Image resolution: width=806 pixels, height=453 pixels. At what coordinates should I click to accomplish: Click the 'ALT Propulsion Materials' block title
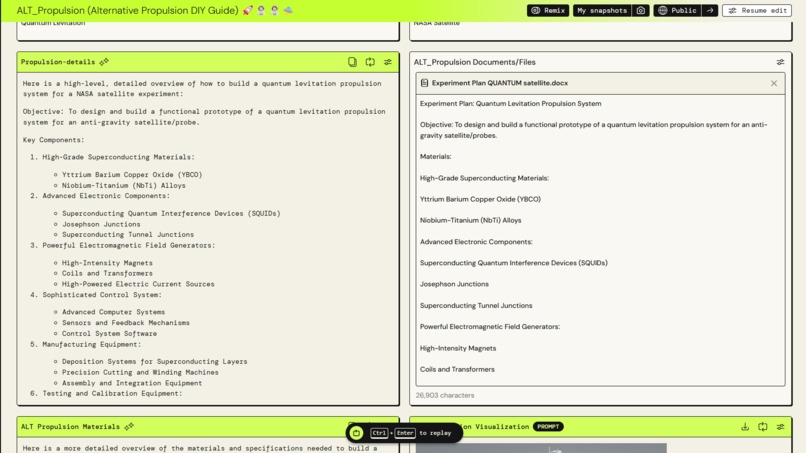70,426
